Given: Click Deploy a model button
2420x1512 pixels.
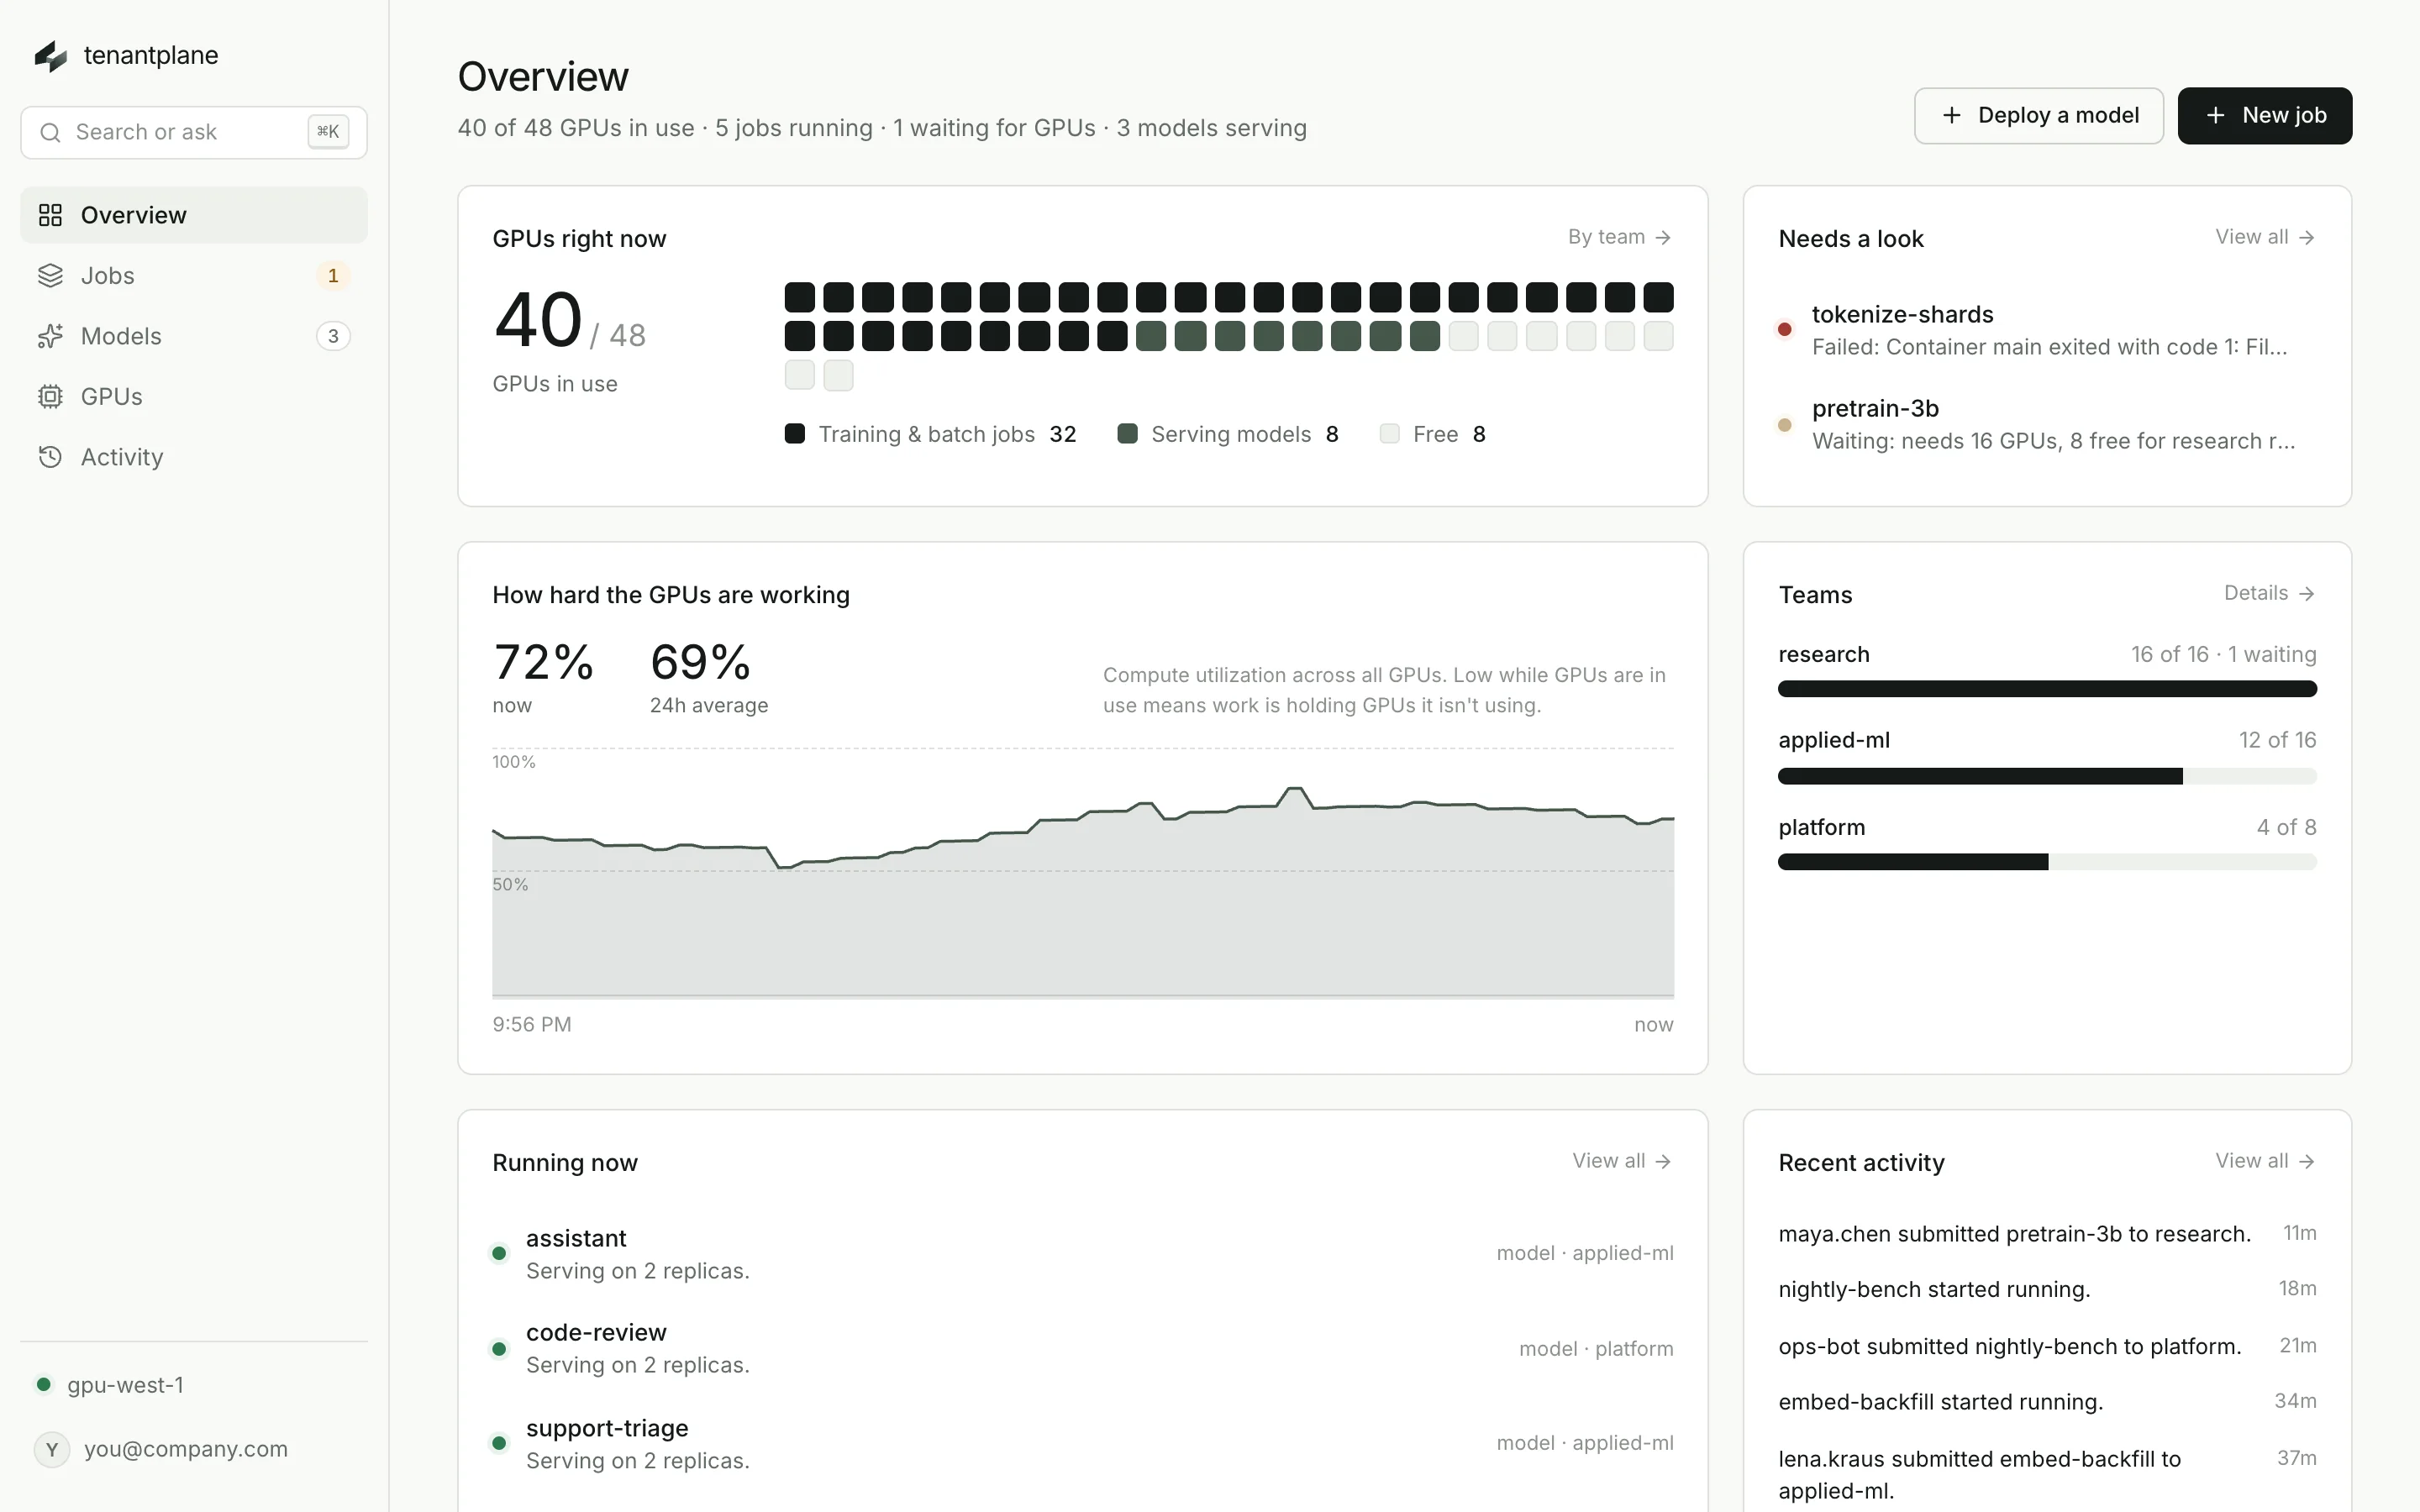Looking at the screenshot, I should pyautogui.click(x=2038, y=115).
